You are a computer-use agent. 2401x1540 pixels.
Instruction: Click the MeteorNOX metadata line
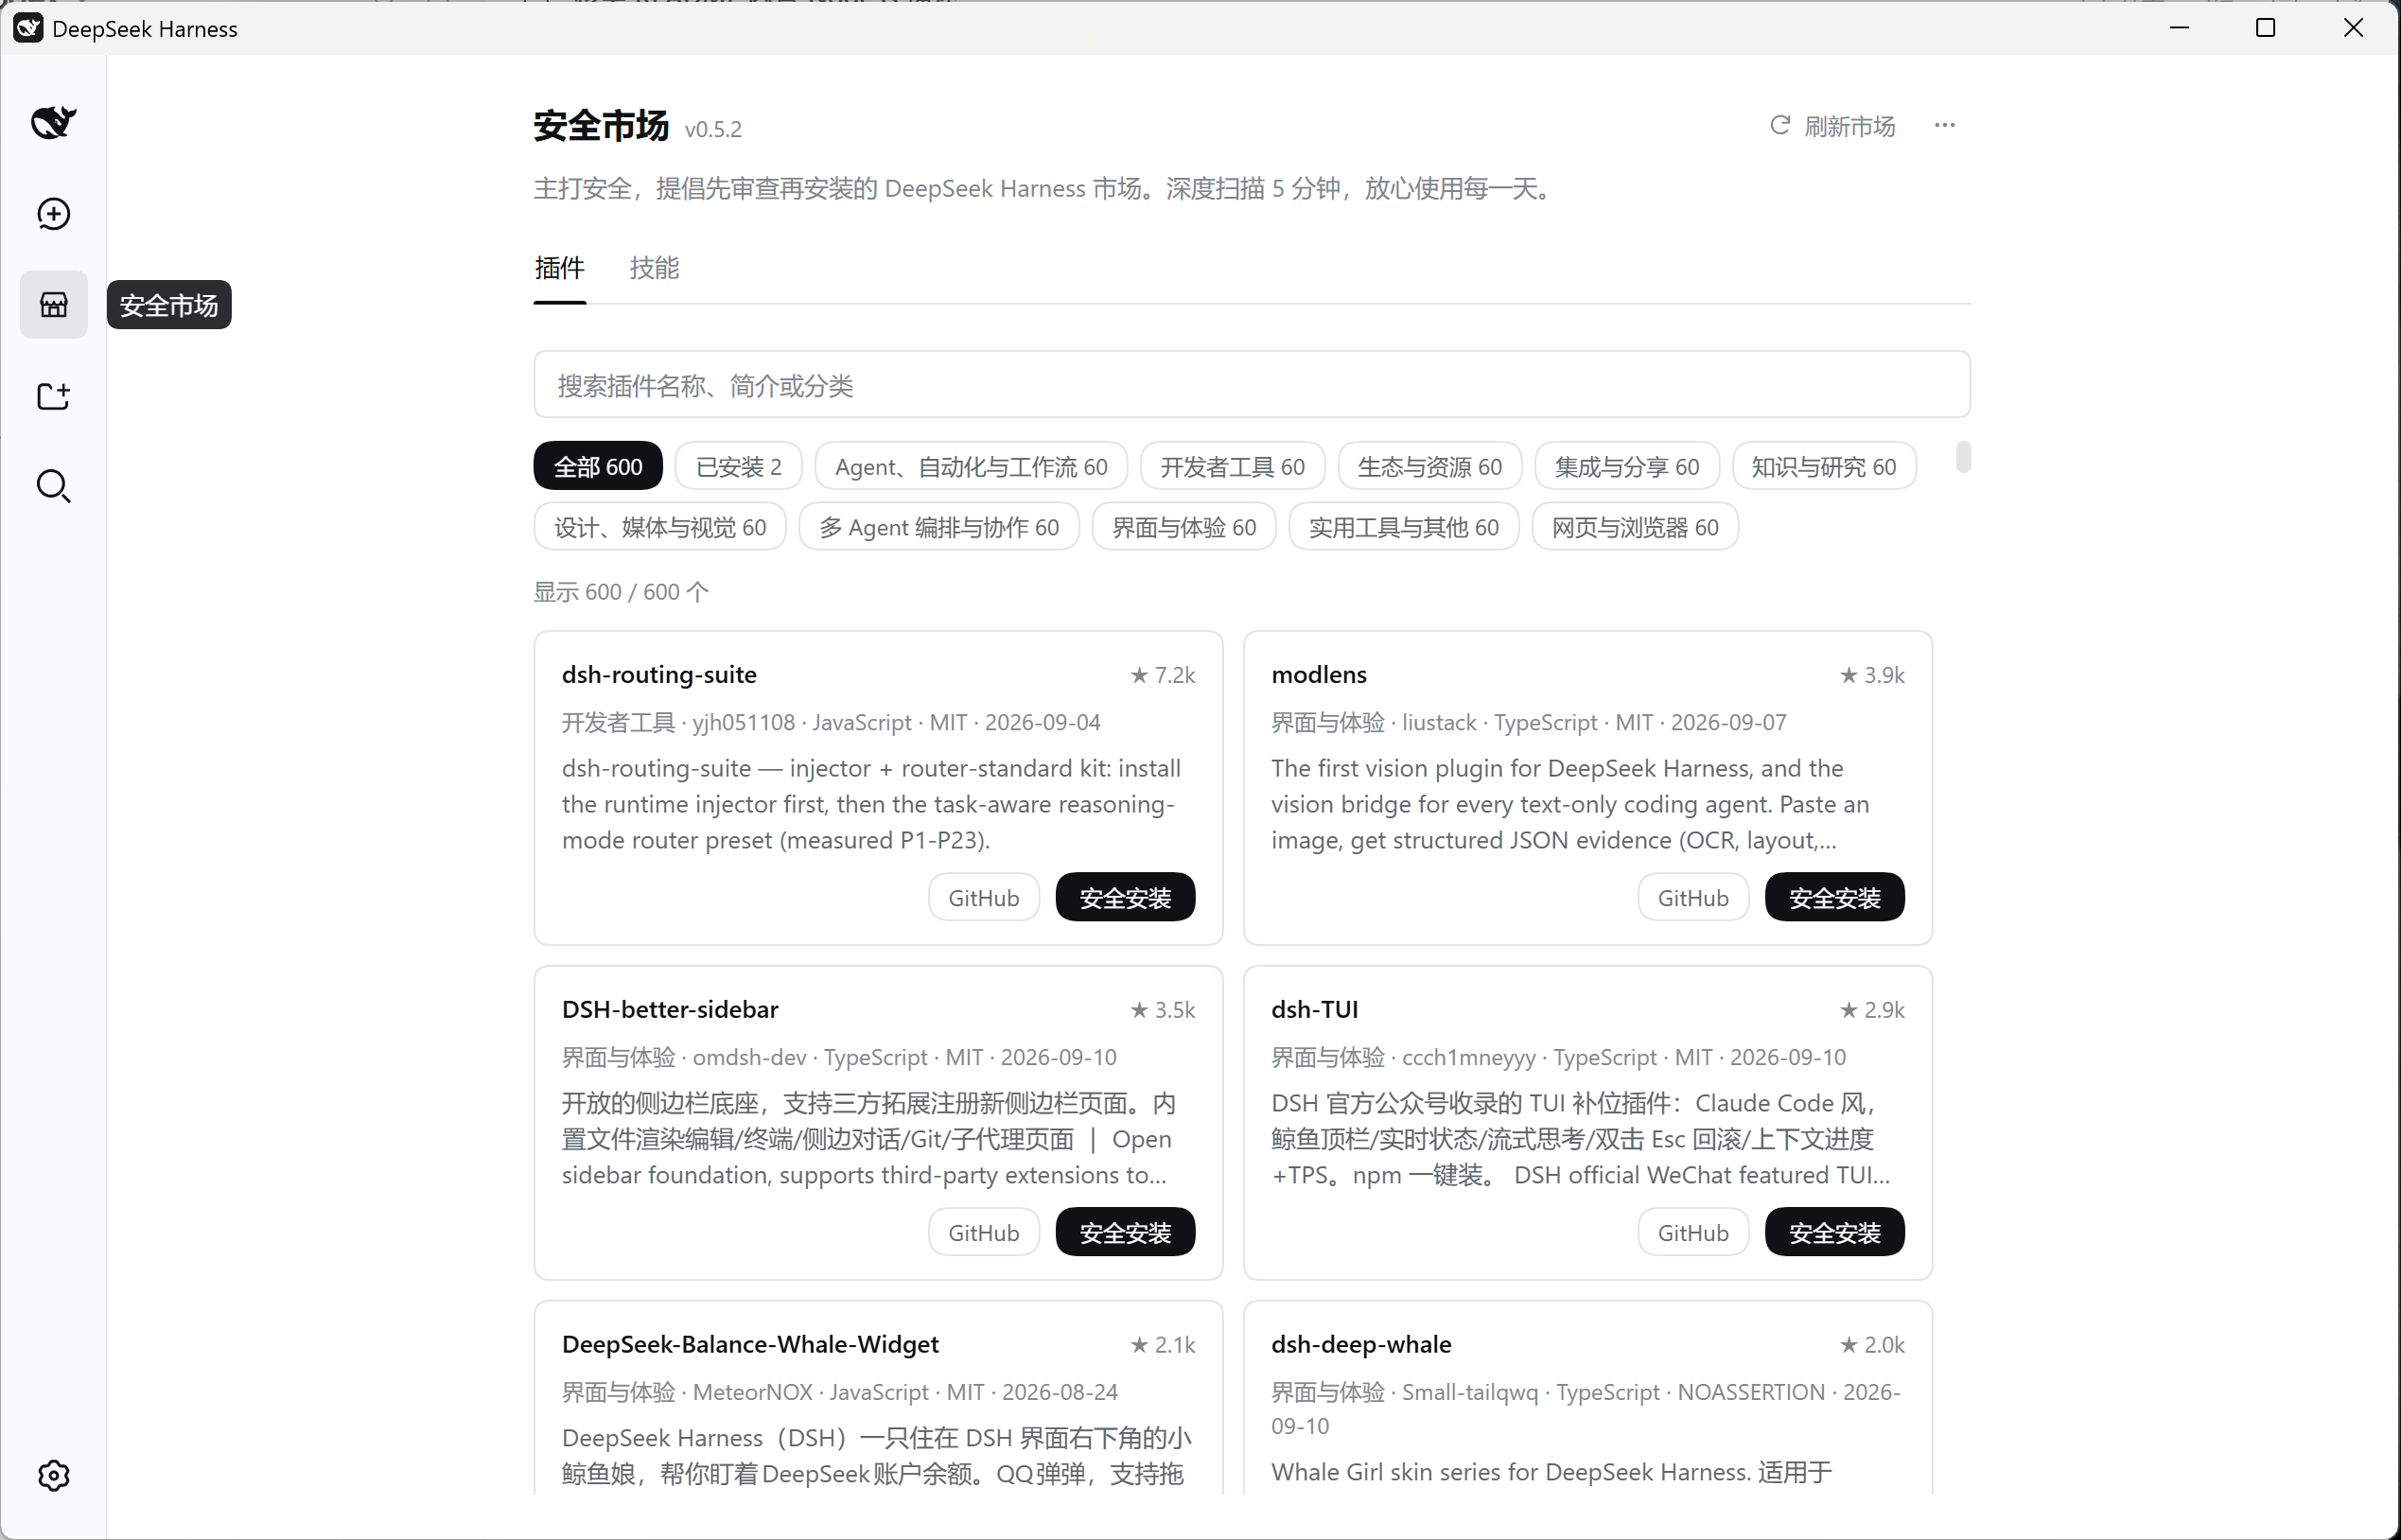(840, 1392)
